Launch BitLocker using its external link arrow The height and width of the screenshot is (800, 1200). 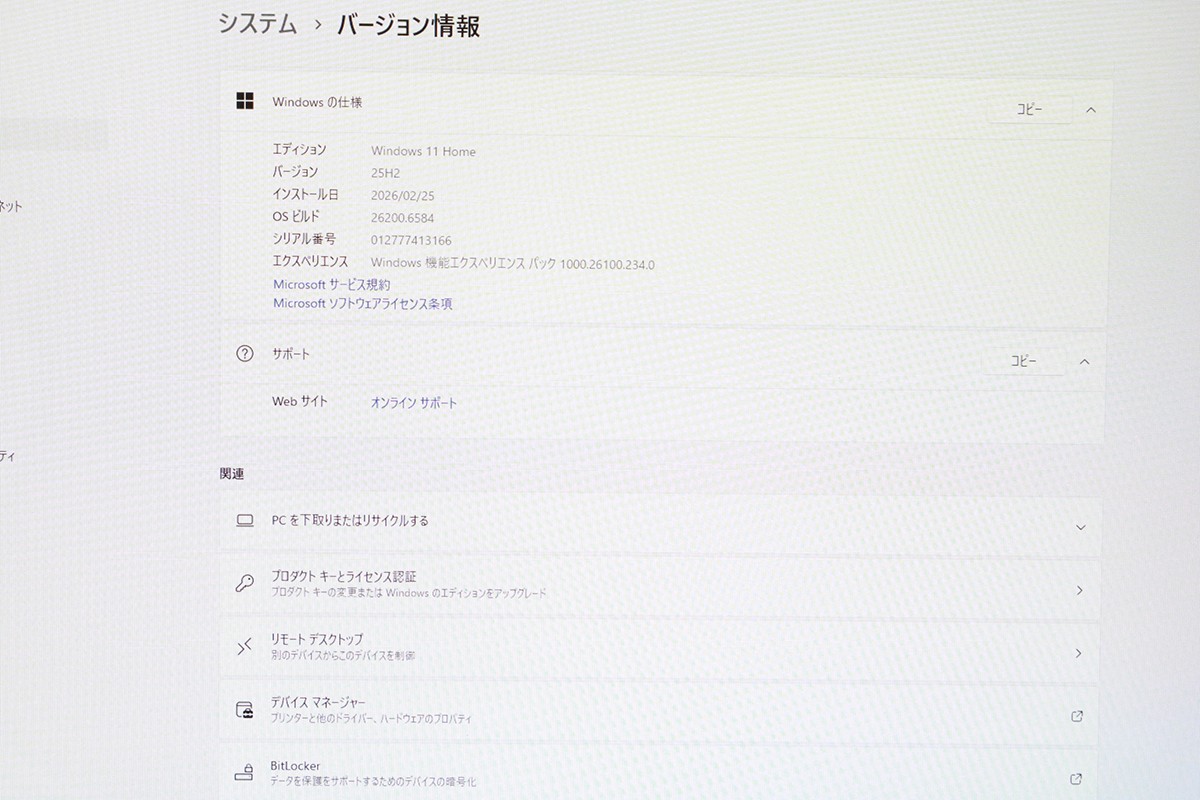coord(1075,778)
